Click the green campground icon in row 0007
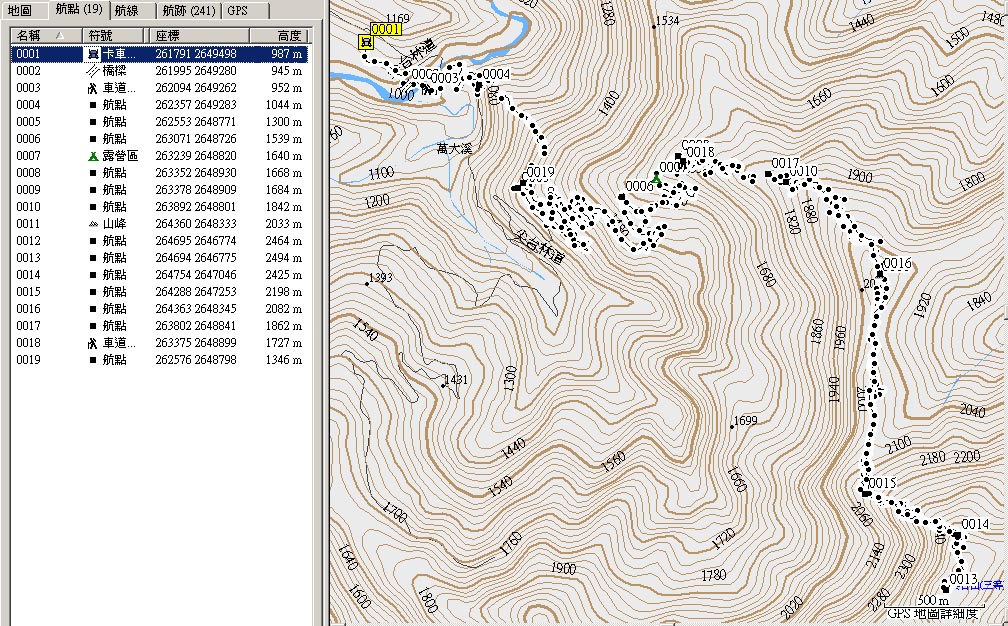1008x626 pixels. [93, 156]
